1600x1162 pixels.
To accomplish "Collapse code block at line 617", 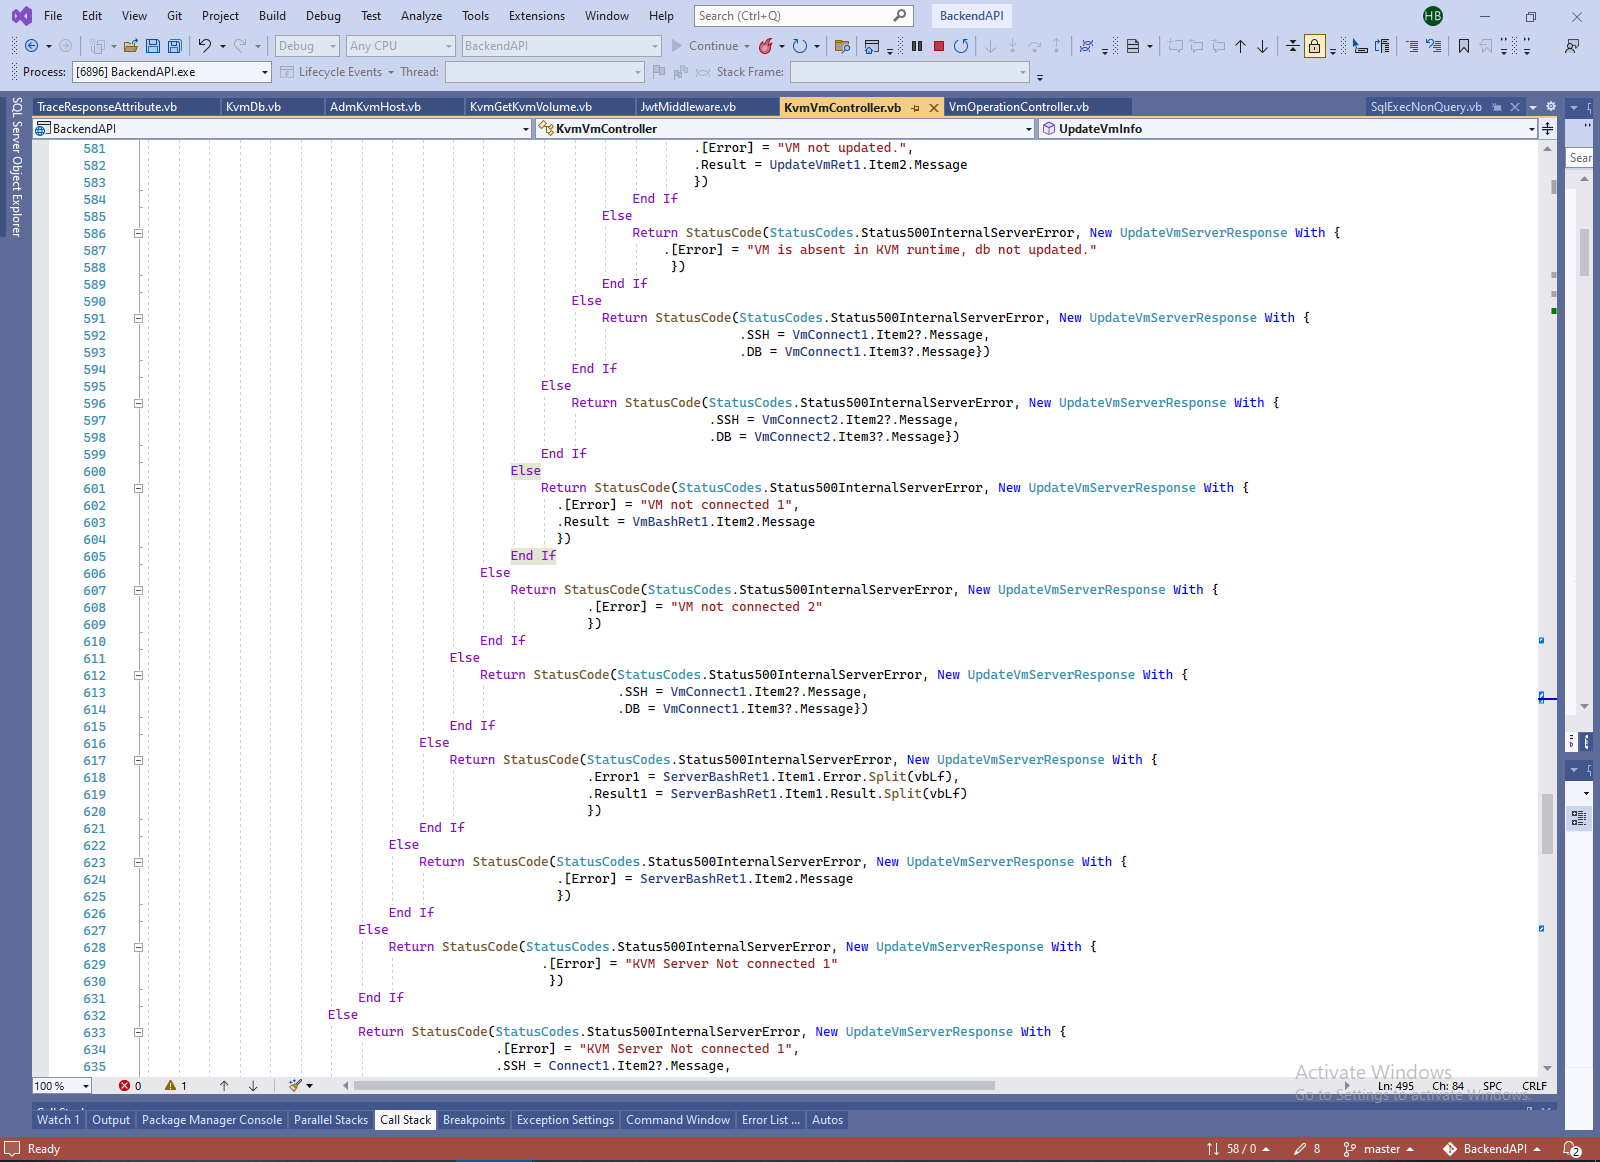I will click(138, 760).
